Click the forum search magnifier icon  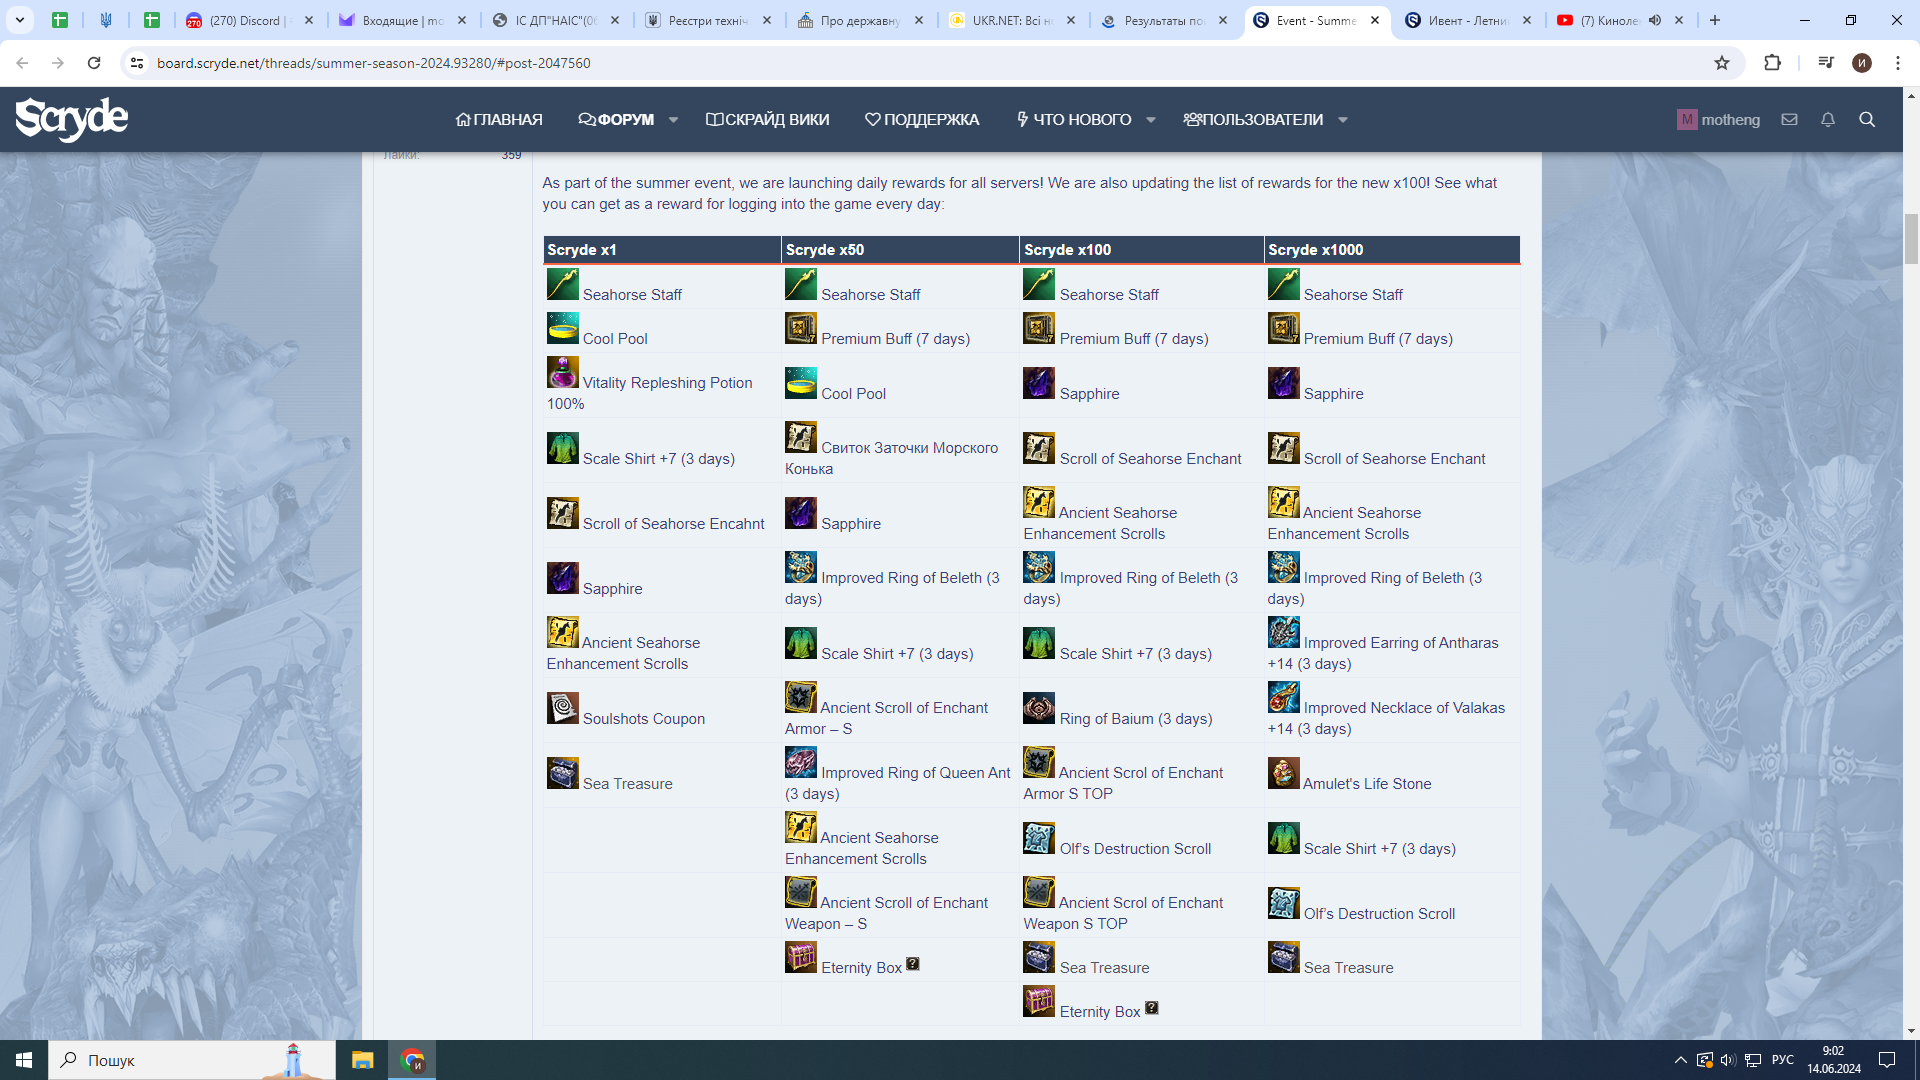click(x=1866, y=119)
